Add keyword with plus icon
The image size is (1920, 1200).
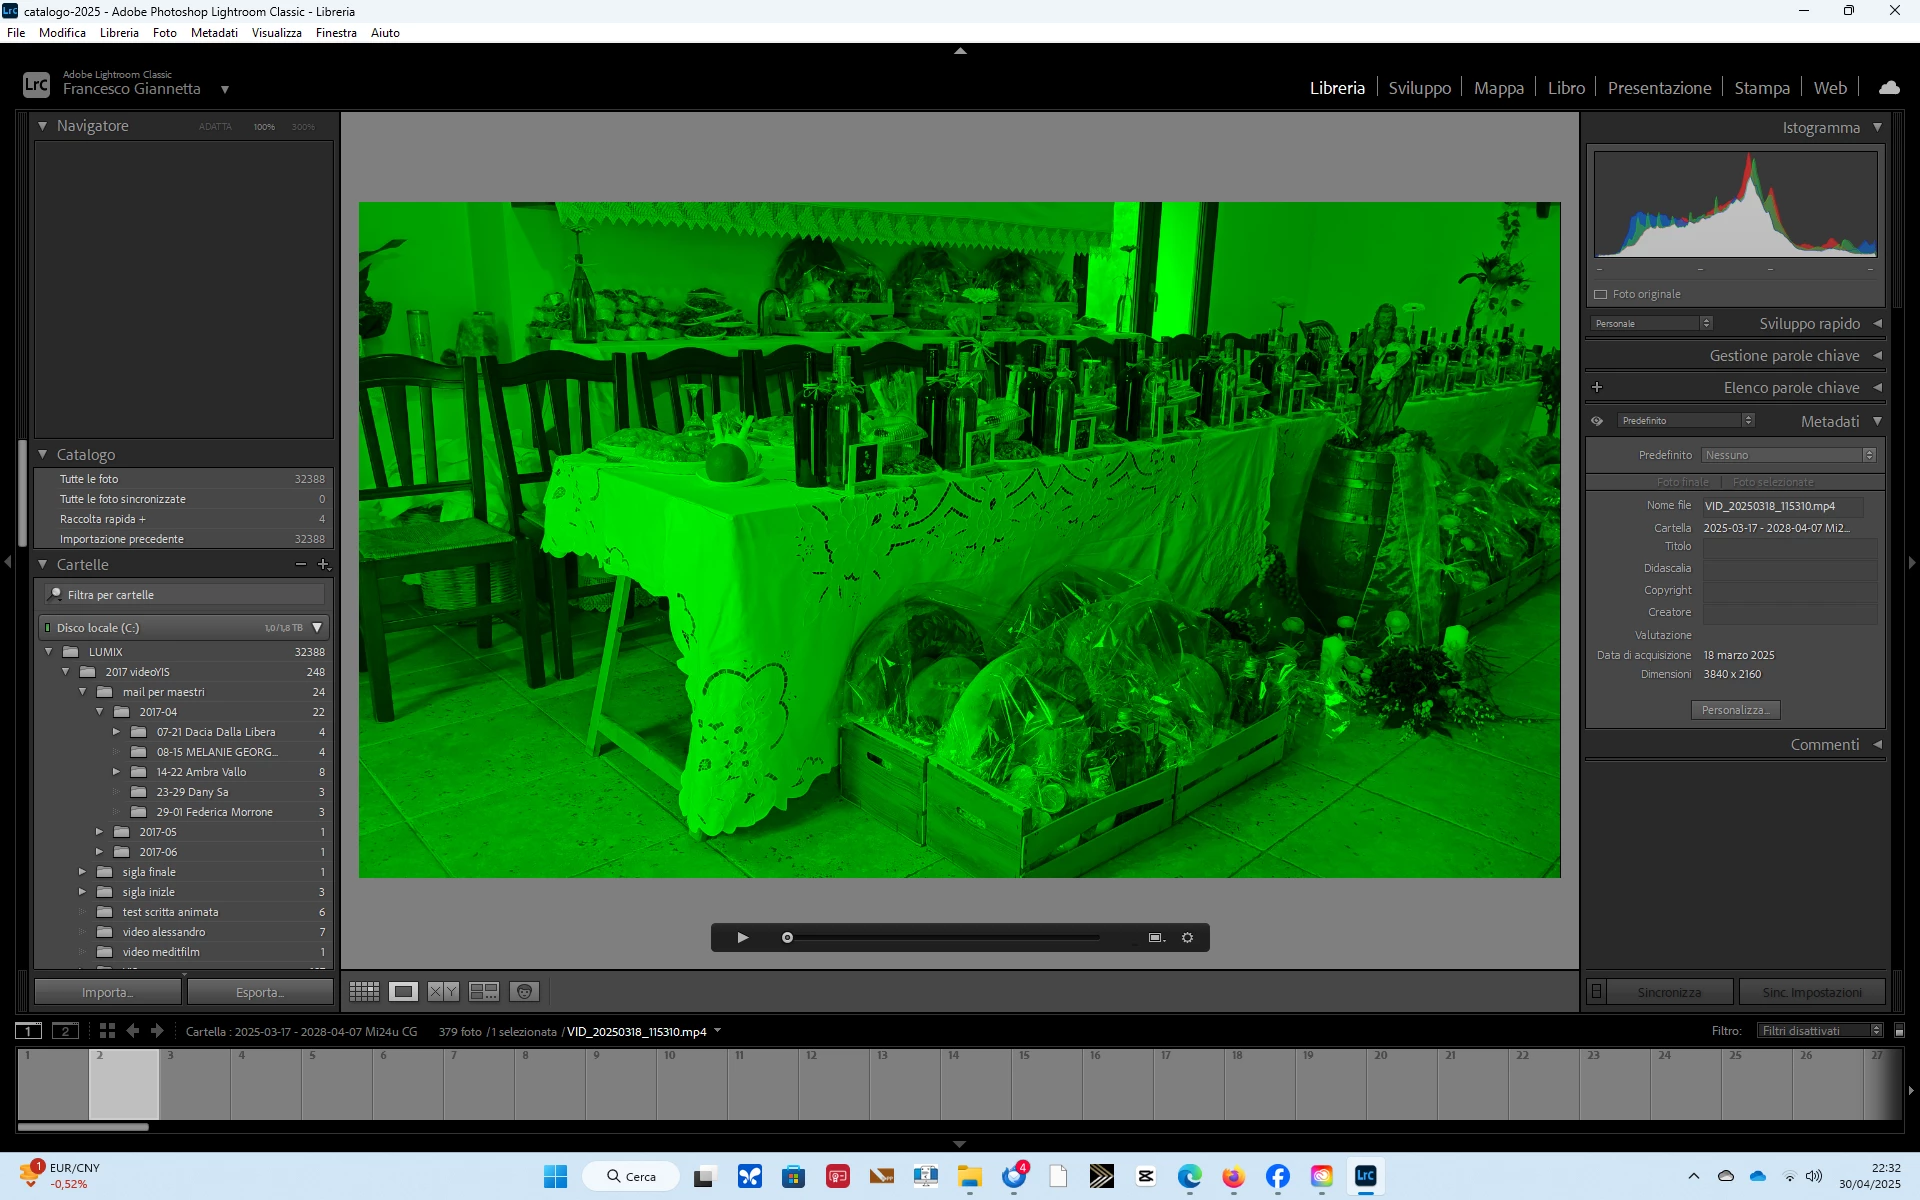pos(1597,387)
